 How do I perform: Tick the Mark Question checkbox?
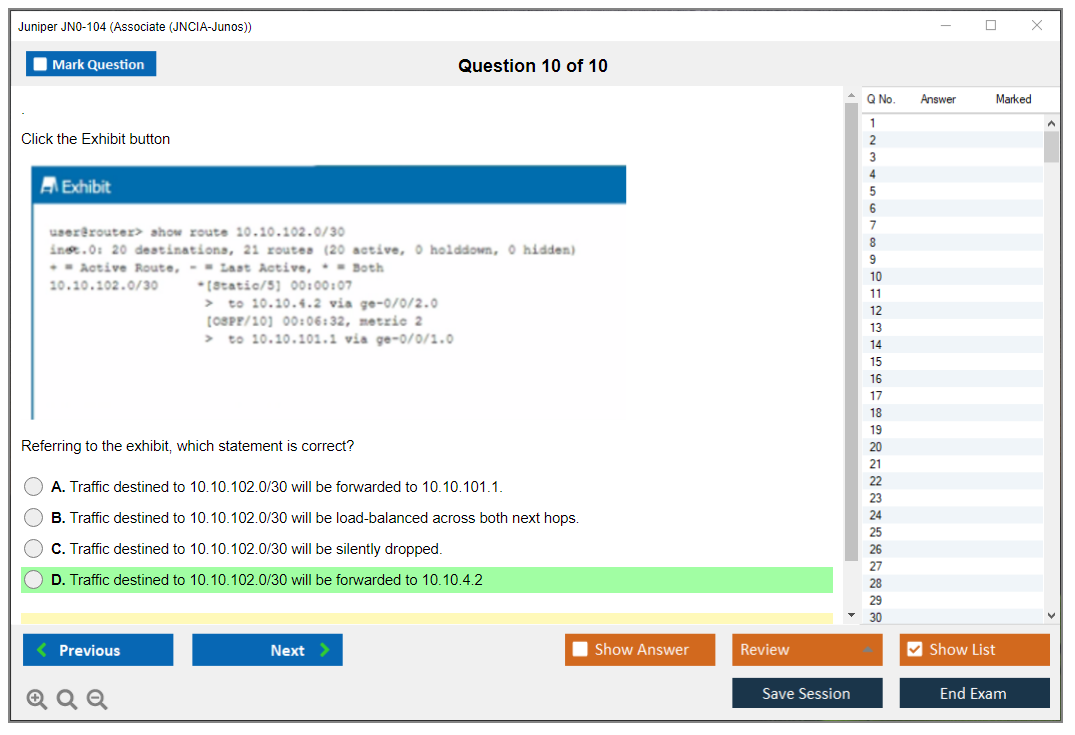[x=41, y=65]
